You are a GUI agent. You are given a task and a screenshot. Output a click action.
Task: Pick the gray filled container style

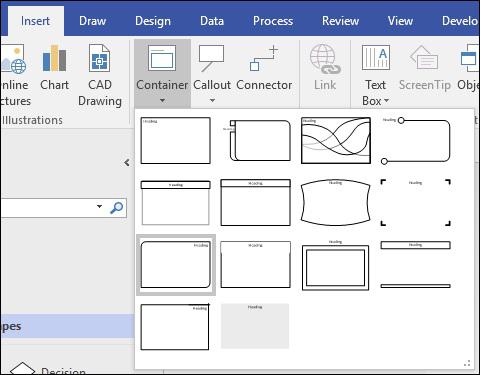[255, 326]
